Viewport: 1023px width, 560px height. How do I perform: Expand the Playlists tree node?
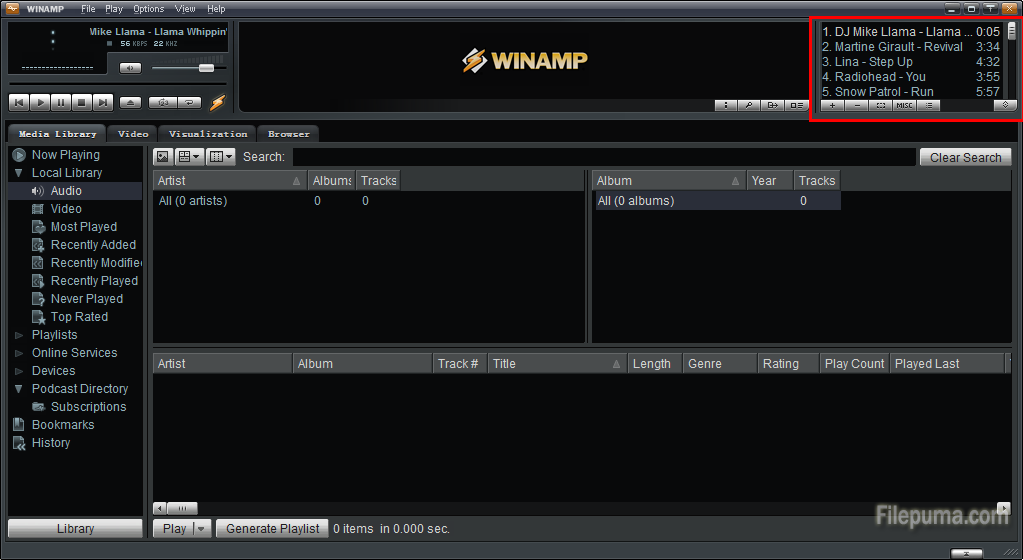point(18,335)
